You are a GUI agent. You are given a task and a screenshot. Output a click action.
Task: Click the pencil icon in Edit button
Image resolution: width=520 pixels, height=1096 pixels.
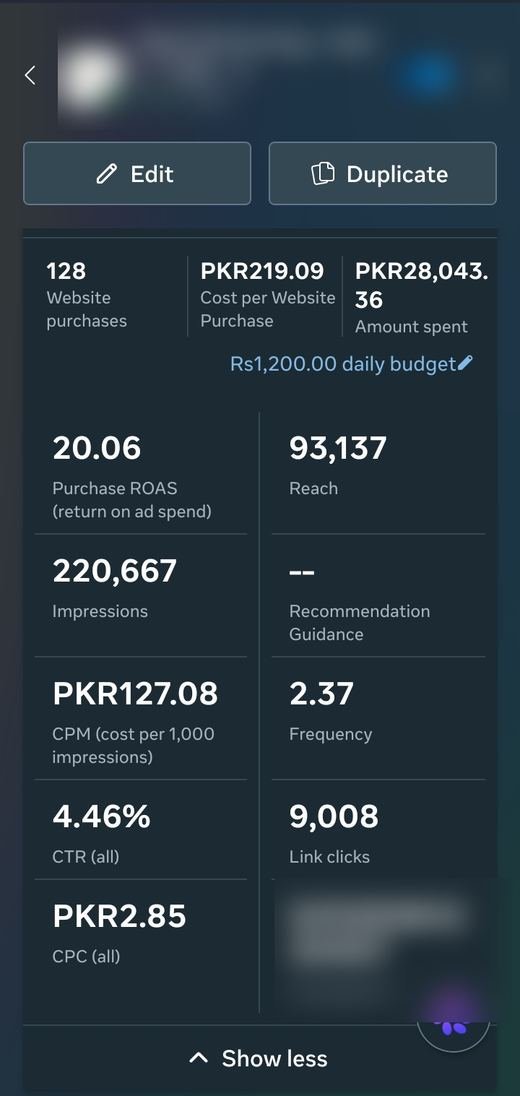107,173
